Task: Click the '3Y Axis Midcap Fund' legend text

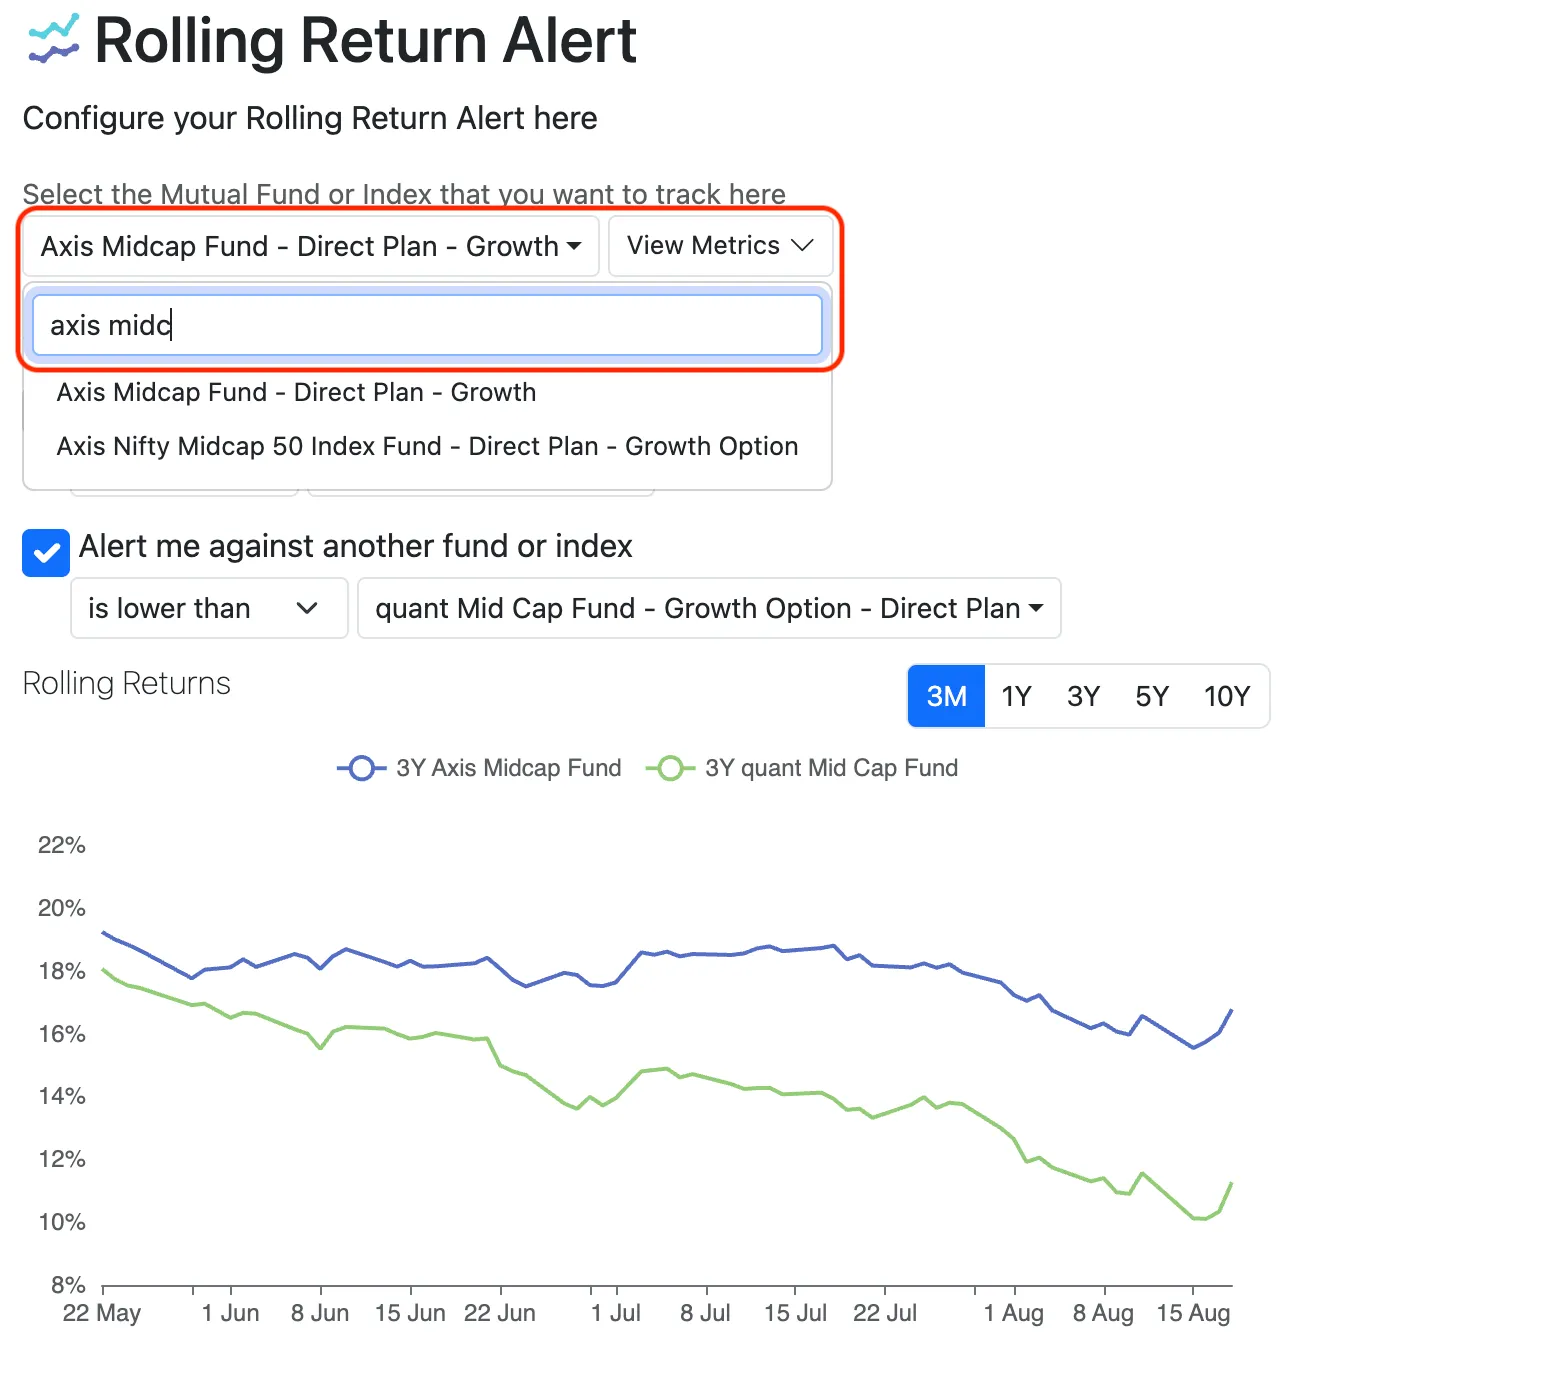Action: [509, 768]
